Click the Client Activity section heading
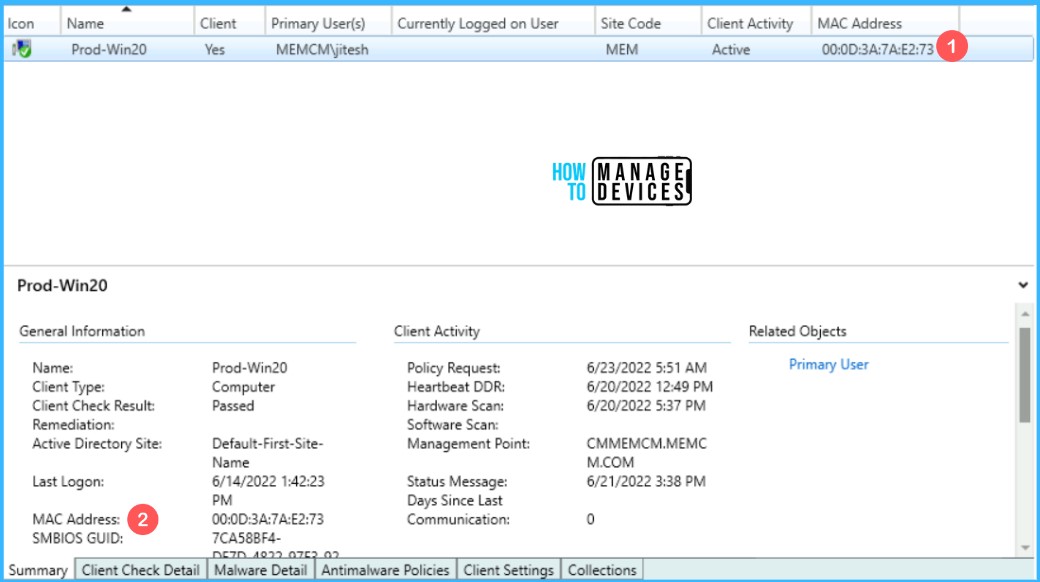Screen dimensions: 1040x582 436,331
